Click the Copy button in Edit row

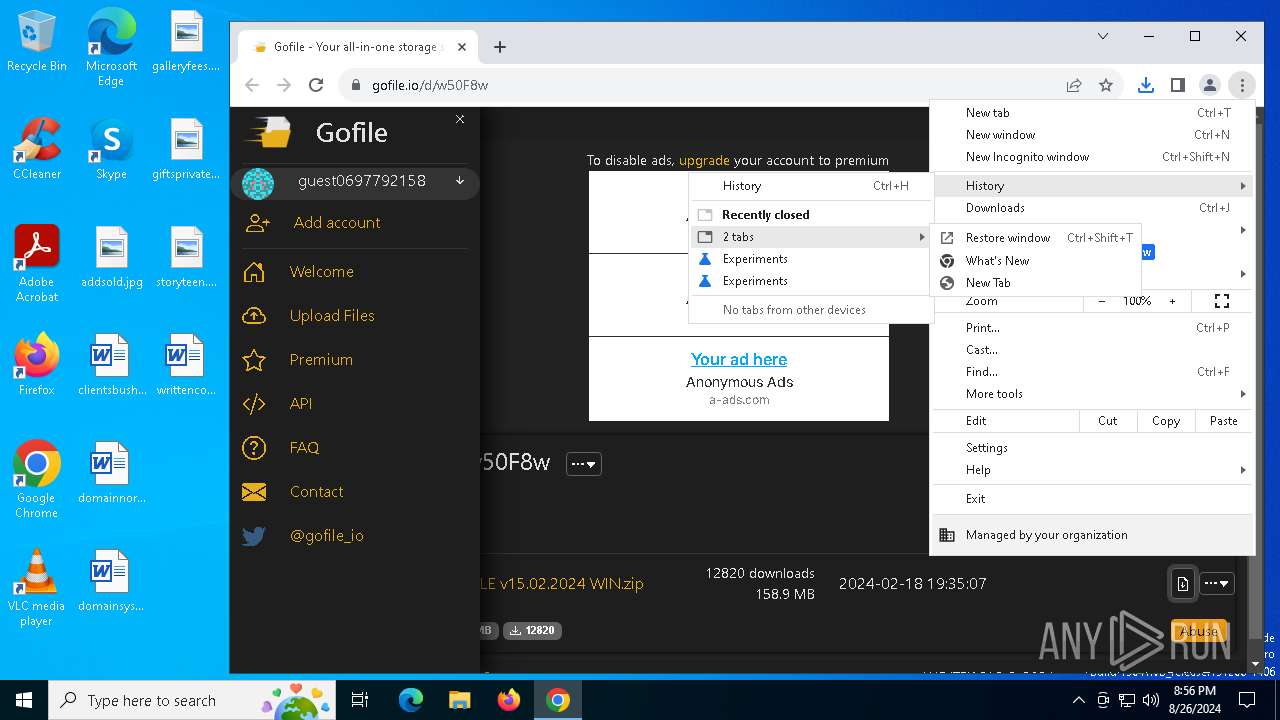point(1166,421)
